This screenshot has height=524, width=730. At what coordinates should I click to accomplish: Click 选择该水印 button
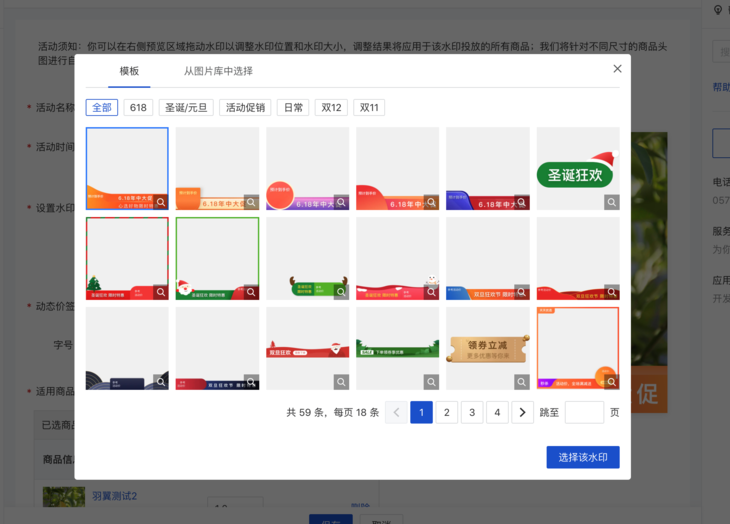pos(583,457)
